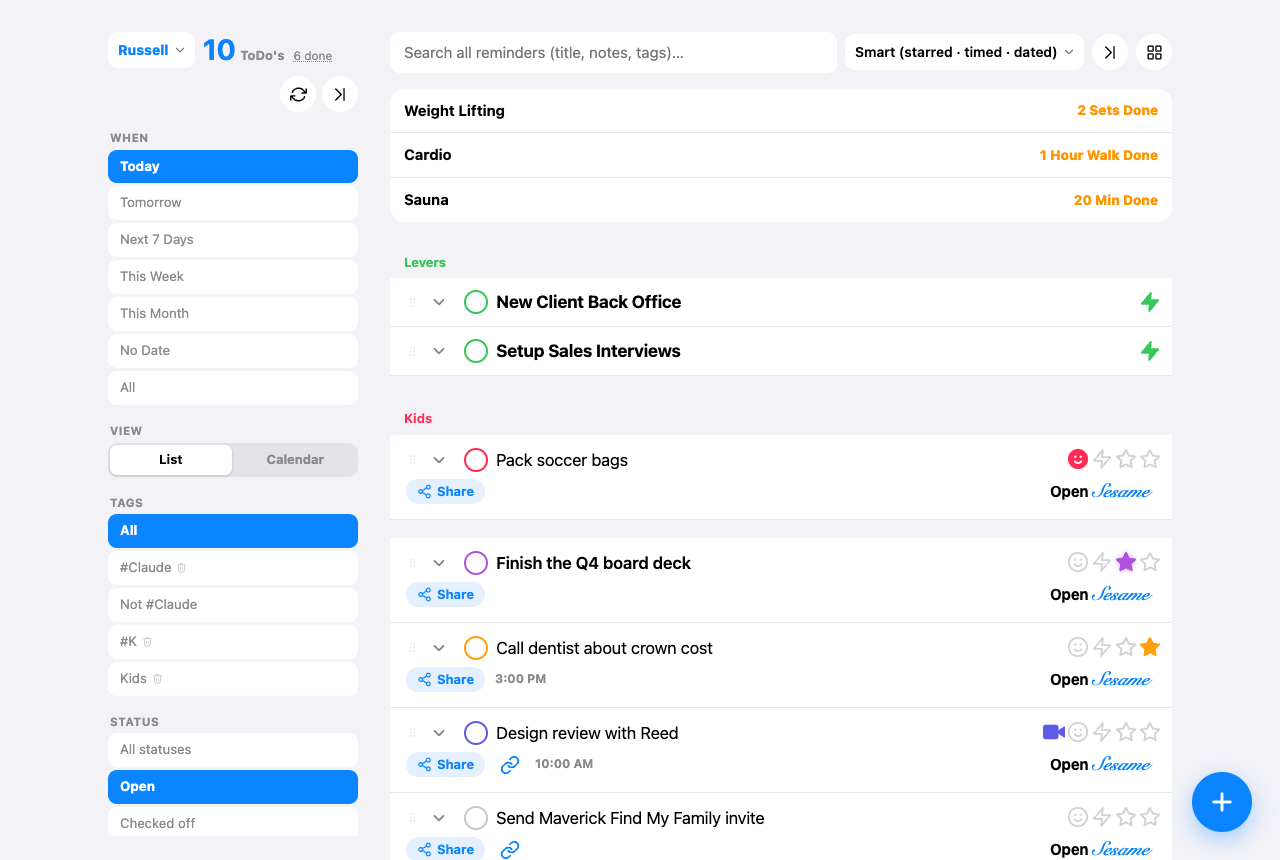This screenshot has height=860, width=1280.
Task: Select the Checked off status filter
Action: [233, 823]
